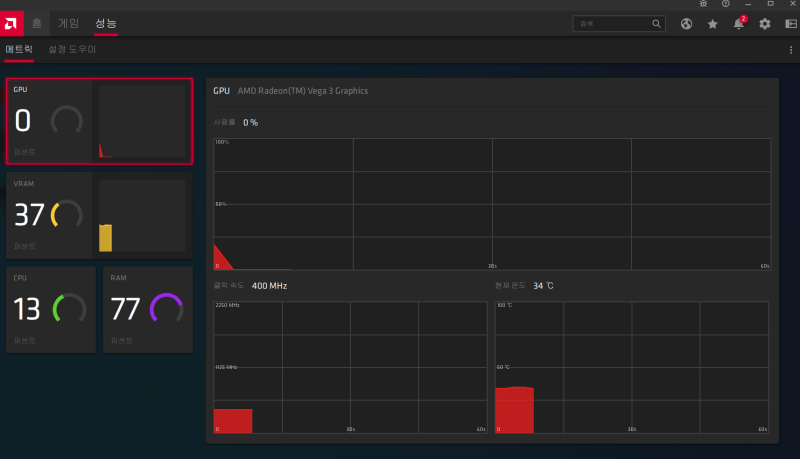
Task: Click the CPU 13 percent value
Action: [27, 309]
